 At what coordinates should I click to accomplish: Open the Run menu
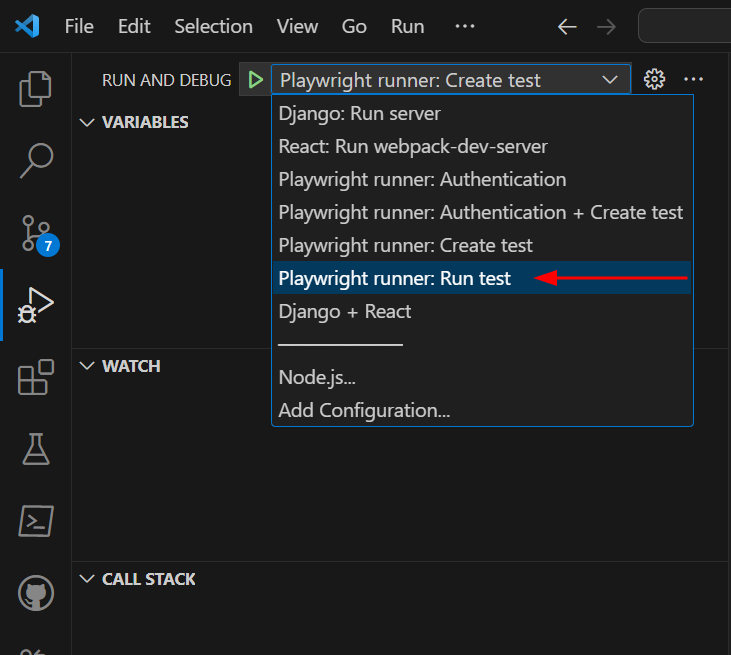(407, 27)
